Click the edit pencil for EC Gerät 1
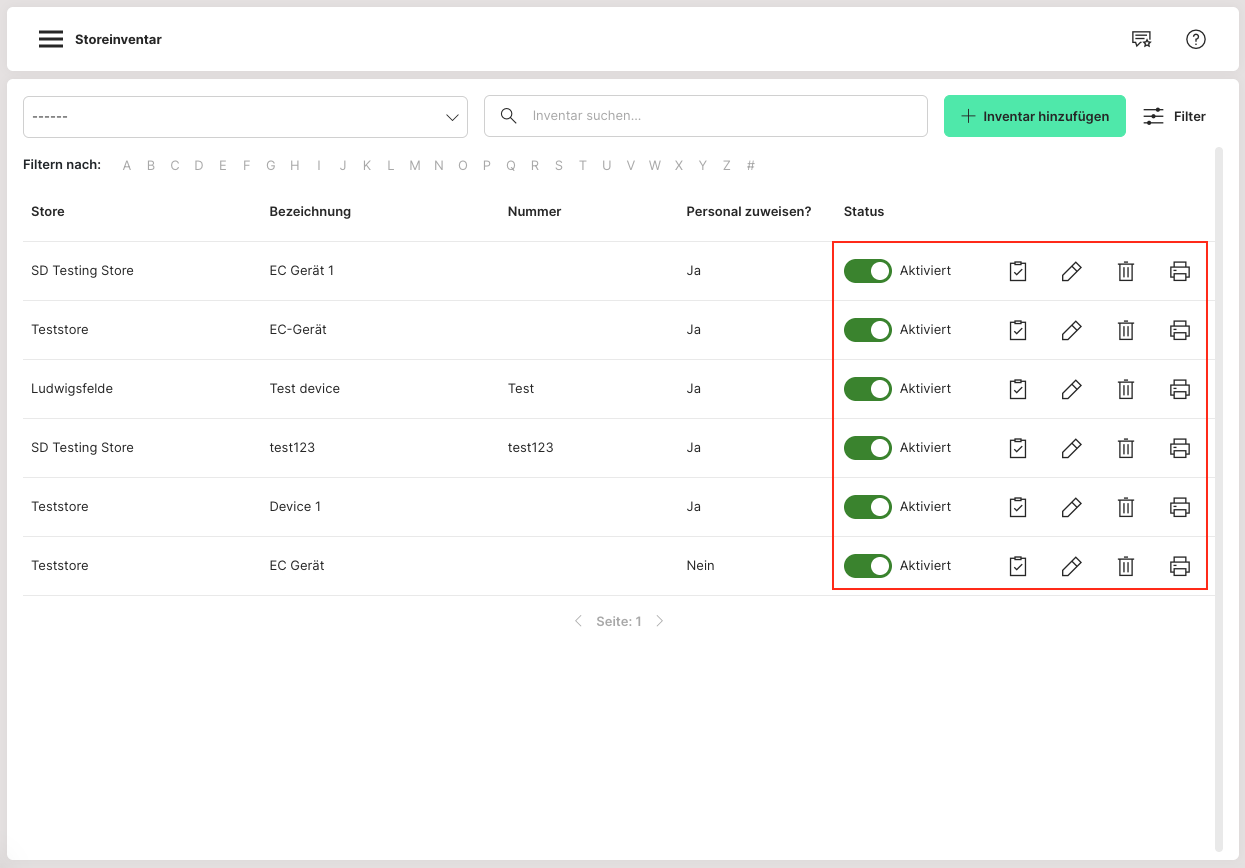Viewport: 1245px width, 868px height. point(1071,271)
